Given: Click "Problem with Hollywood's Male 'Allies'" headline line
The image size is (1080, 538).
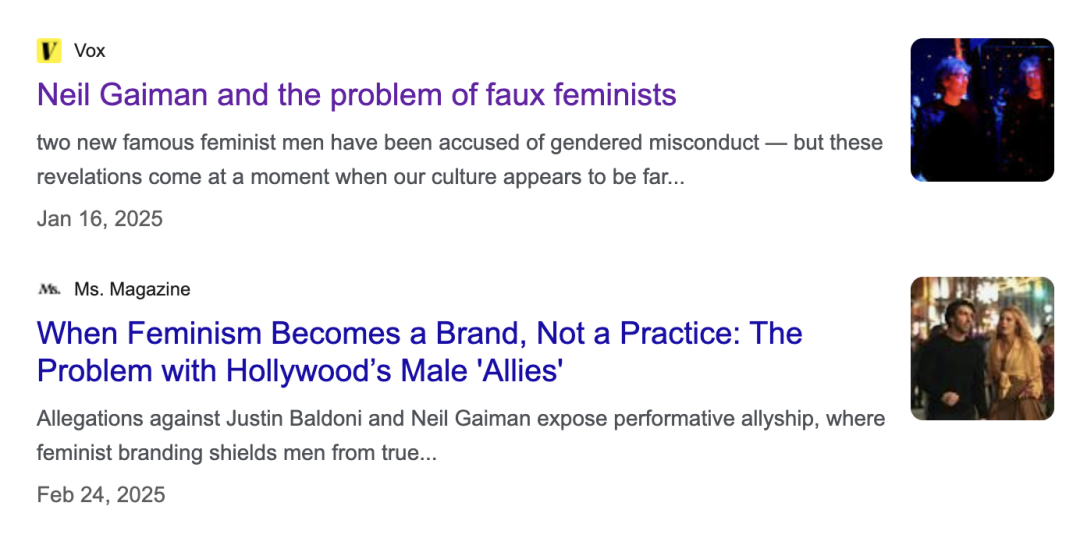Looking at the screenshot, I should click(300, 370).
